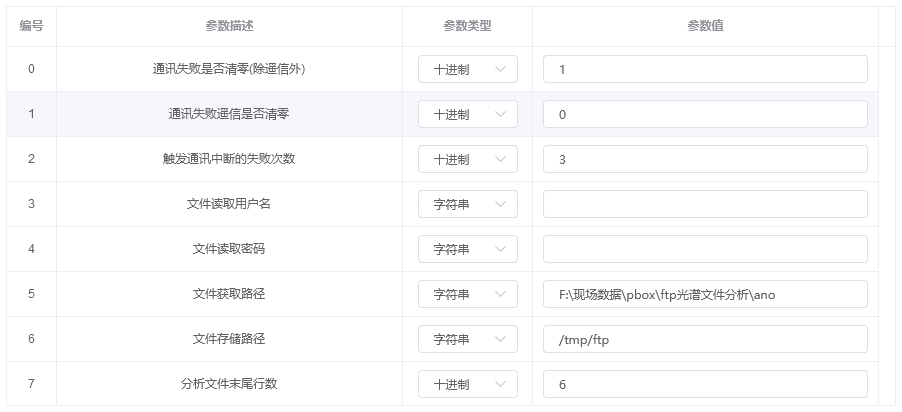Click the value field for 通讯失败遥信是否清零
The image size is (902, 412).
coord(705,114)
